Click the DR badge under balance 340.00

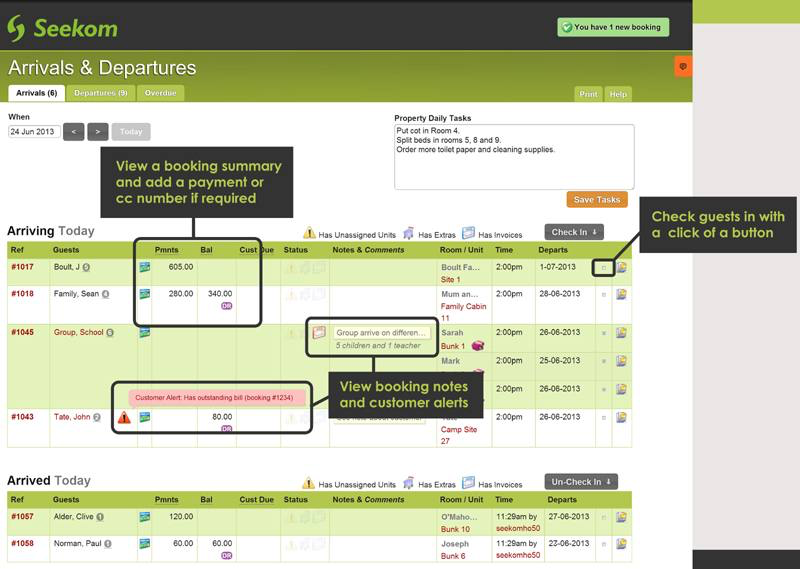227,306
